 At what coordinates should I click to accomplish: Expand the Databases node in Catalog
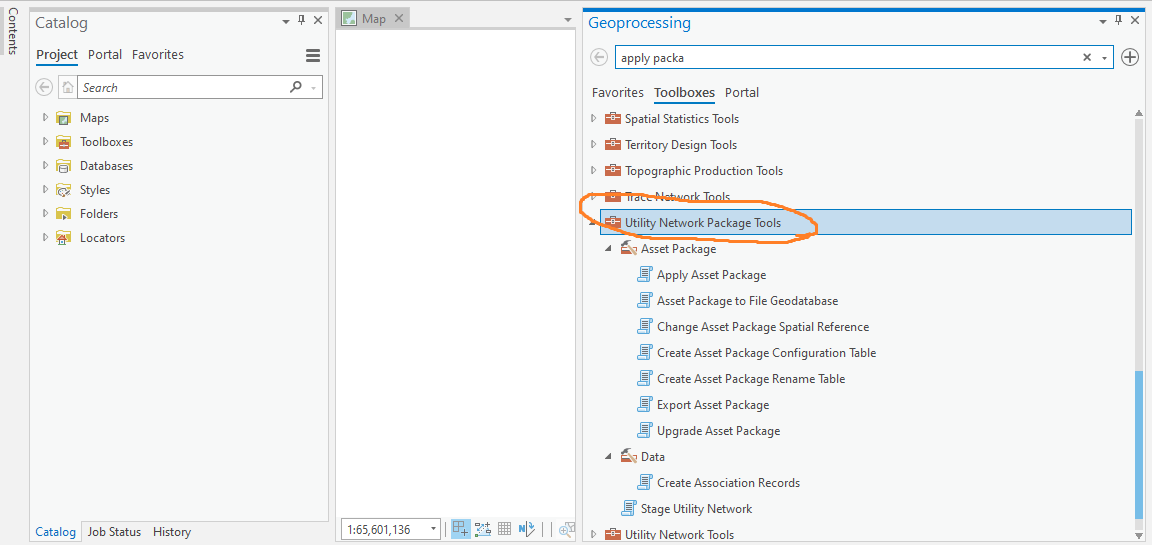click(46, 166)
